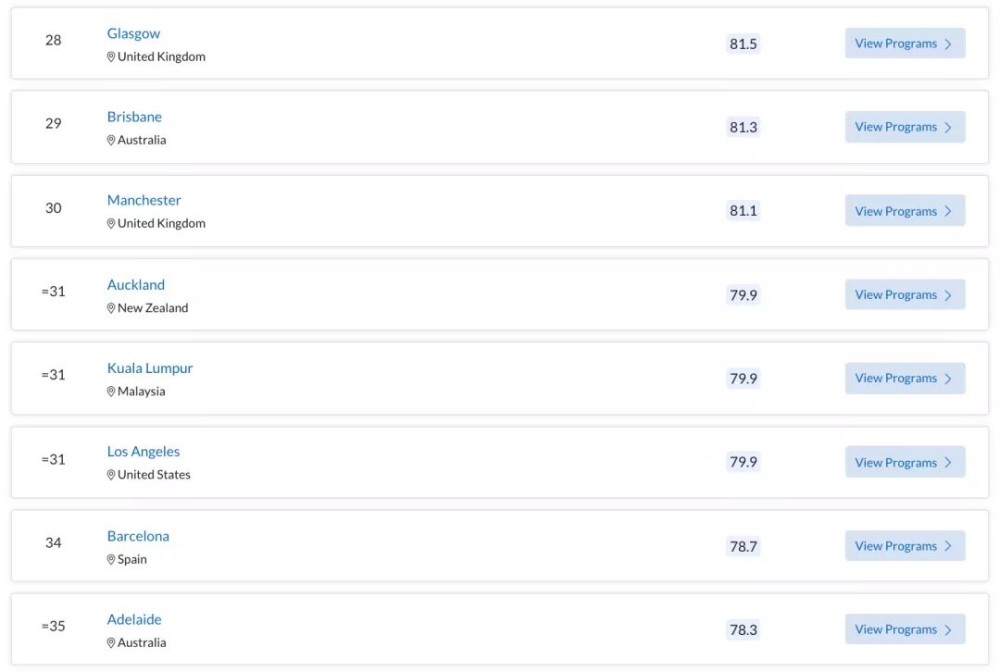The image size is (1000, 672).
Task: Click the location pin icon next to New Zealand
Action: pyautogui.click(x=111, y=308)
